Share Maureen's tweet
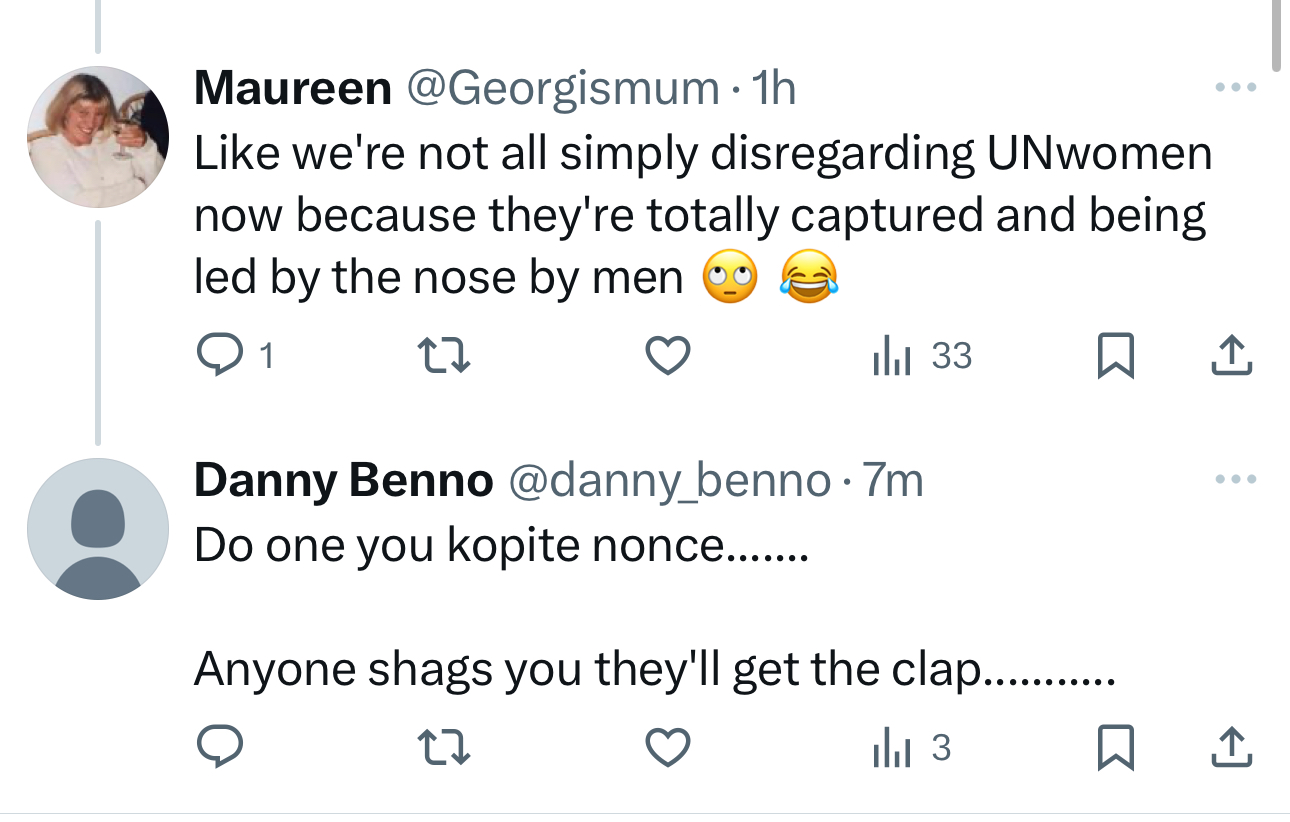The image size is (1290, 822). (1231, 356)
